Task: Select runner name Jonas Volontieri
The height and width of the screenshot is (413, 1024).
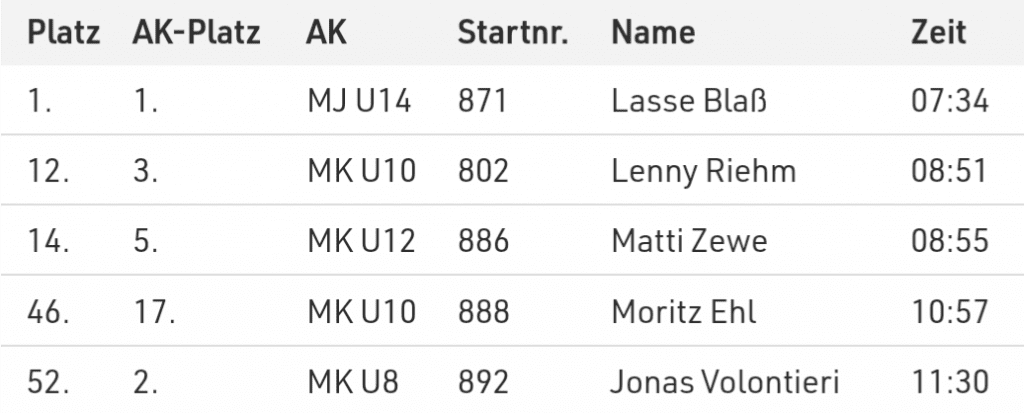Action: tap(725, 382)
